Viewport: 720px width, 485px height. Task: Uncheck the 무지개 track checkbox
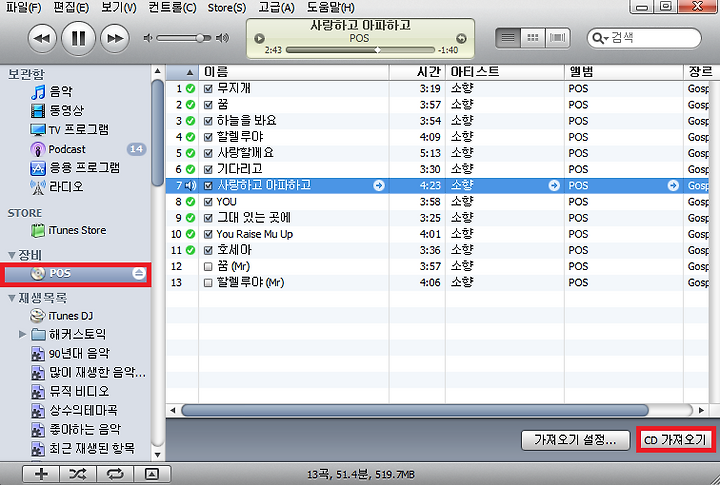pos(208,89)
